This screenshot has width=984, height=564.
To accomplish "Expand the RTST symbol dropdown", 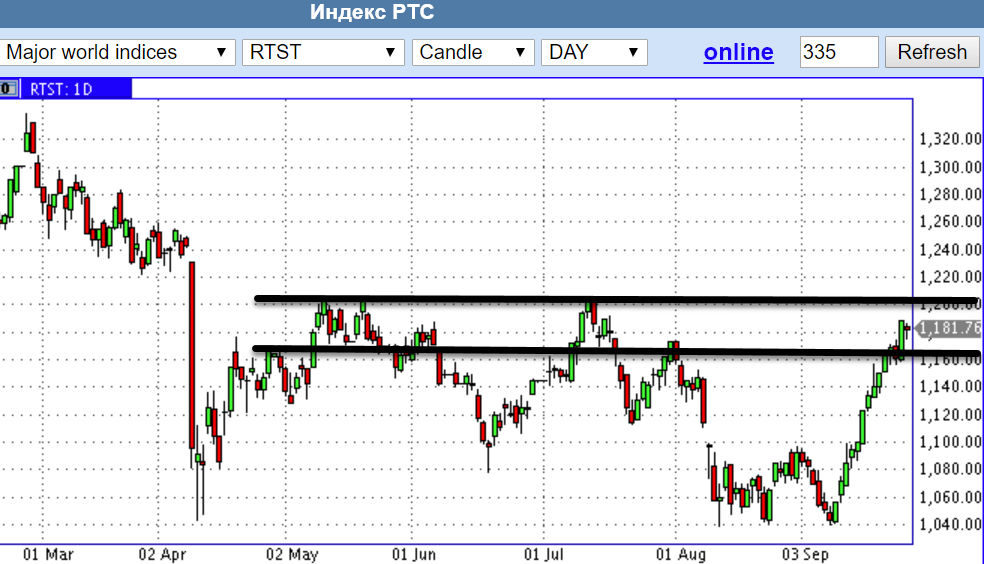I will [x=322, y=53].
